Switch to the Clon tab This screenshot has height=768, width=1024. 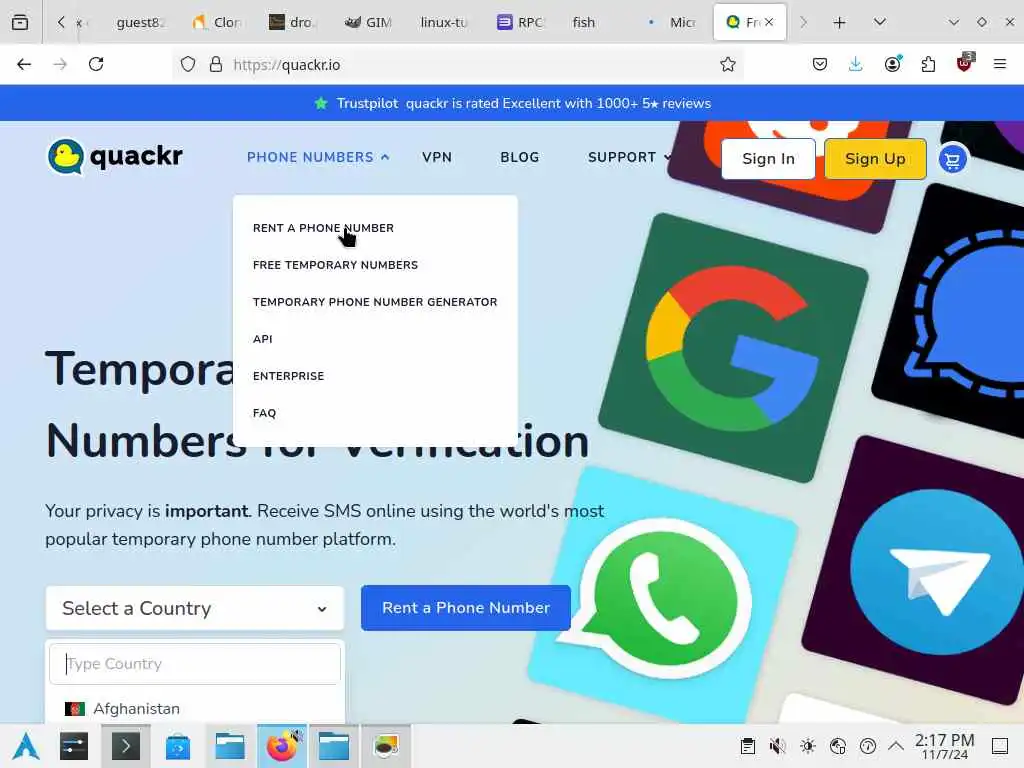pos(219,22)
